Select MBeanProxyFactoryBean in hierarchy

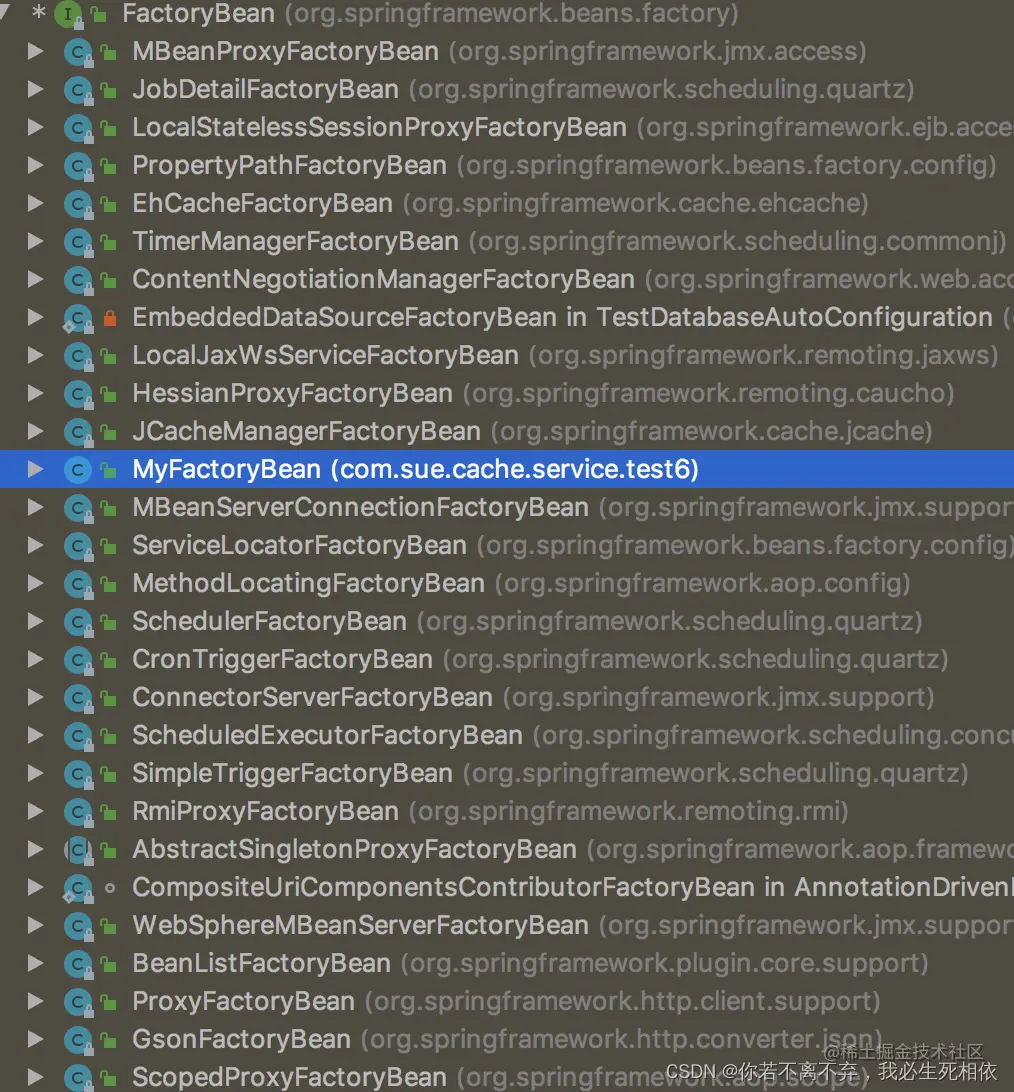(x=507, y=52)
